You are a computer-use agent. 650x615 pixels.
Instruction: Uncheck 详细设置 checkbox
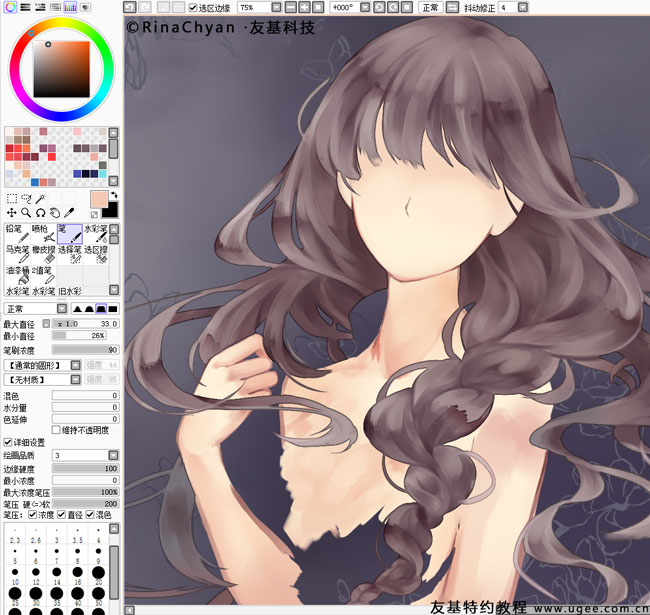(x=7, y=442)
